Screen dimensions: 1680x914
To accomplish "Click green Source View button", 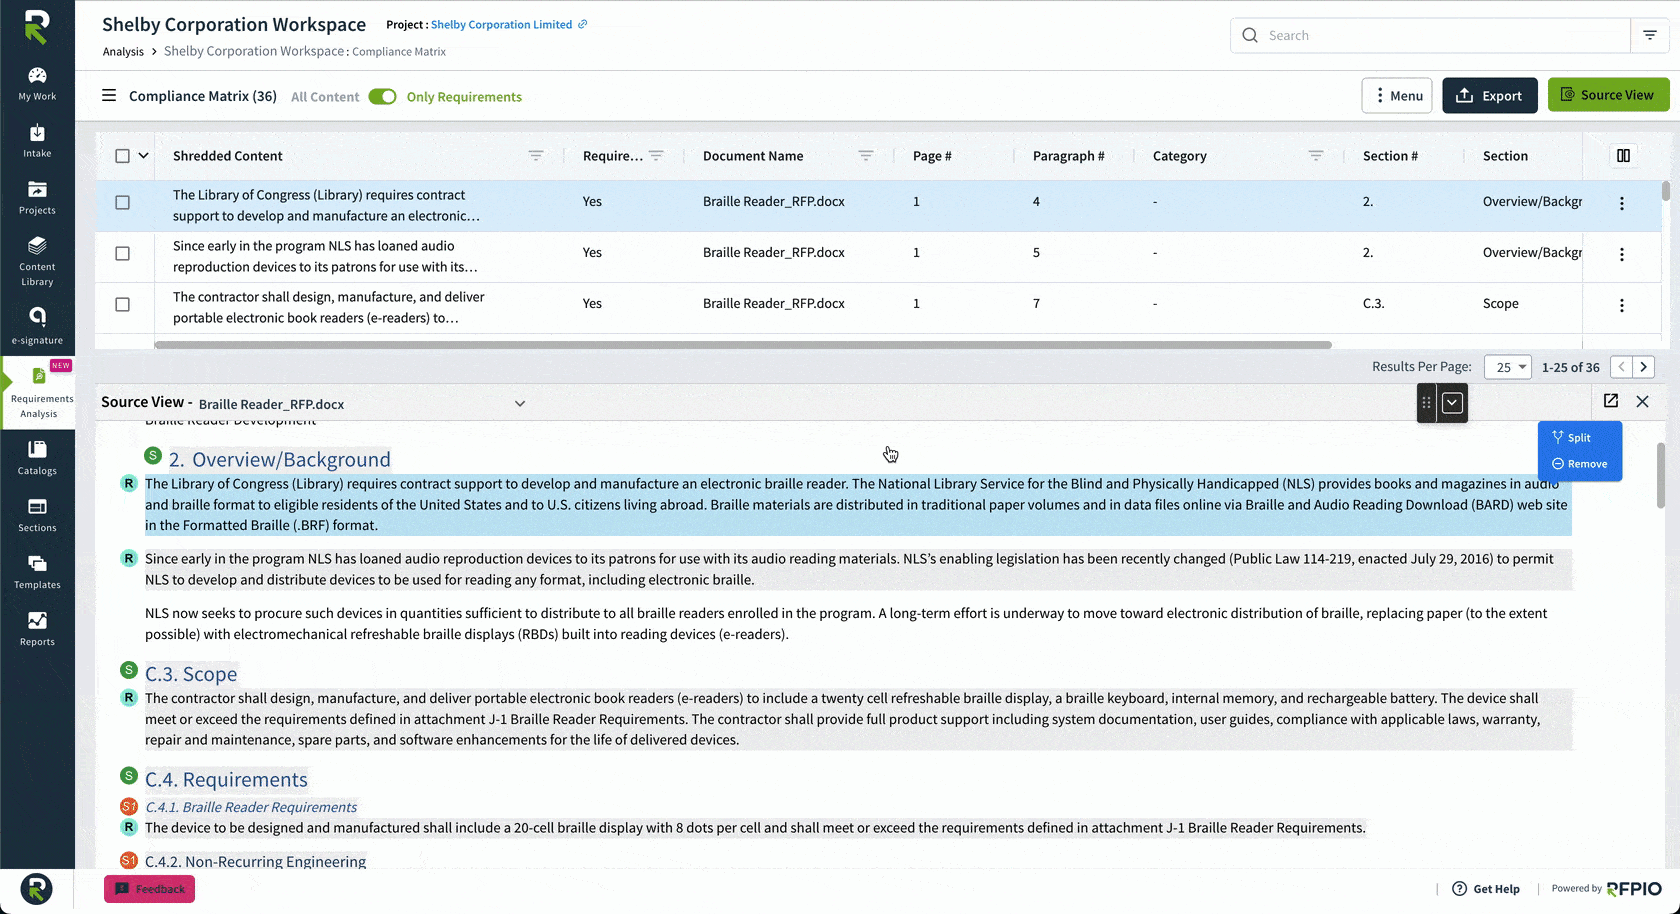I will pos(1608,95).
